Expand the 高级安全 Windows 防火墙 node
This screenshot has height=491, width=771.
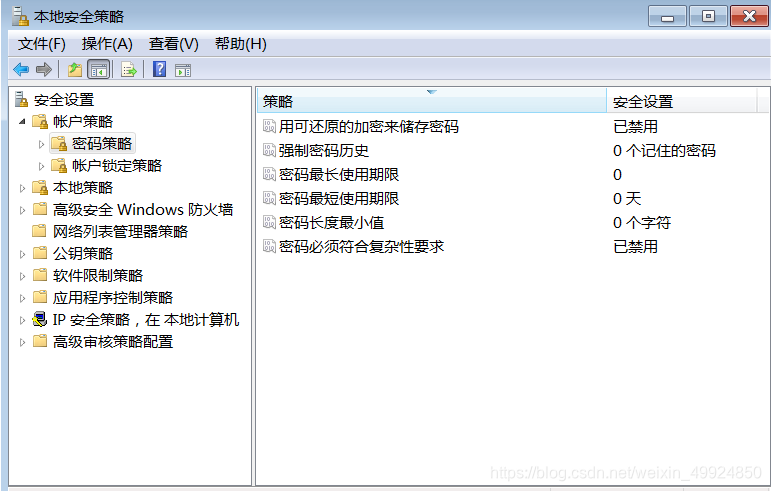(x=22, y=210)
